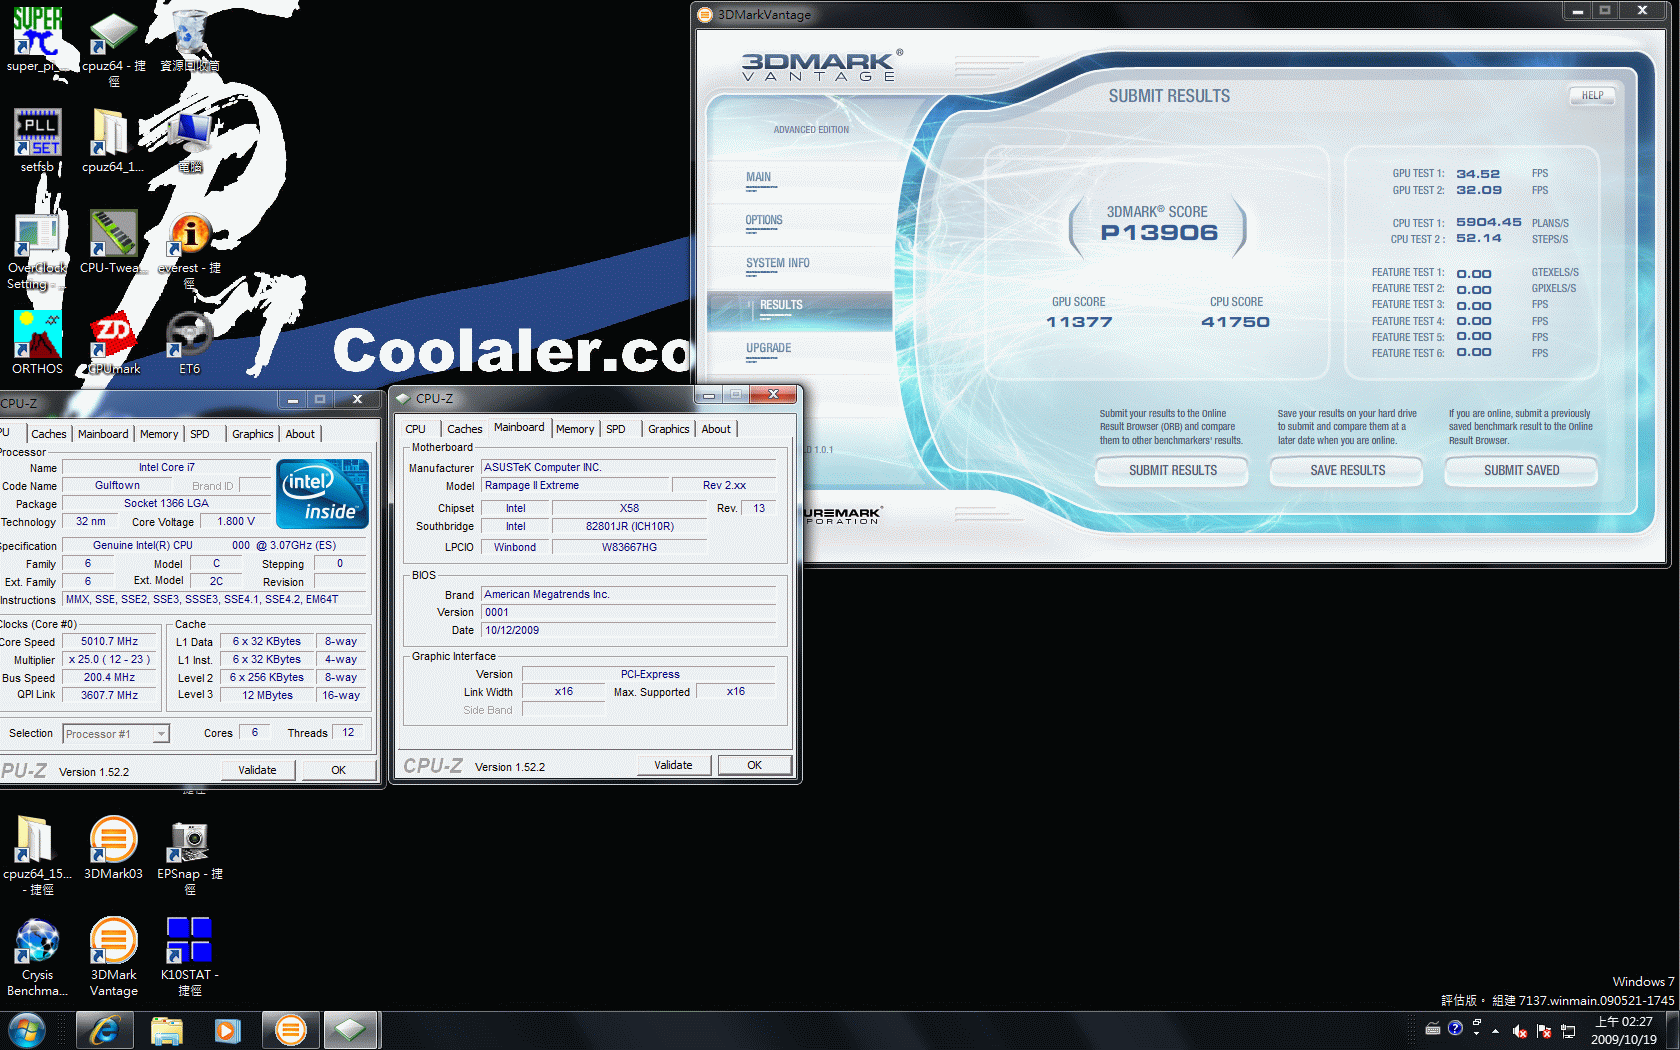Switch to Graphics tab in front CPU-Z window
The height and width of the screenshot is (1050, 1680).
pyautogui.click(x=669, y=429)
